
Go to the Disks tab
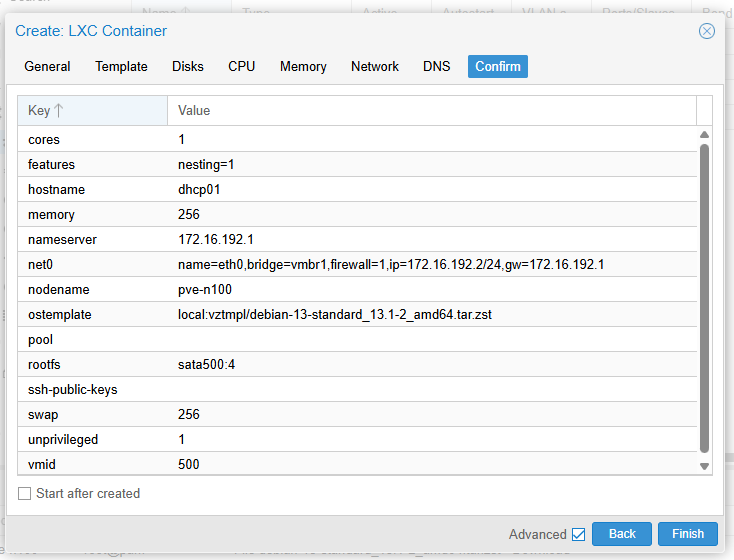[188, 67]
